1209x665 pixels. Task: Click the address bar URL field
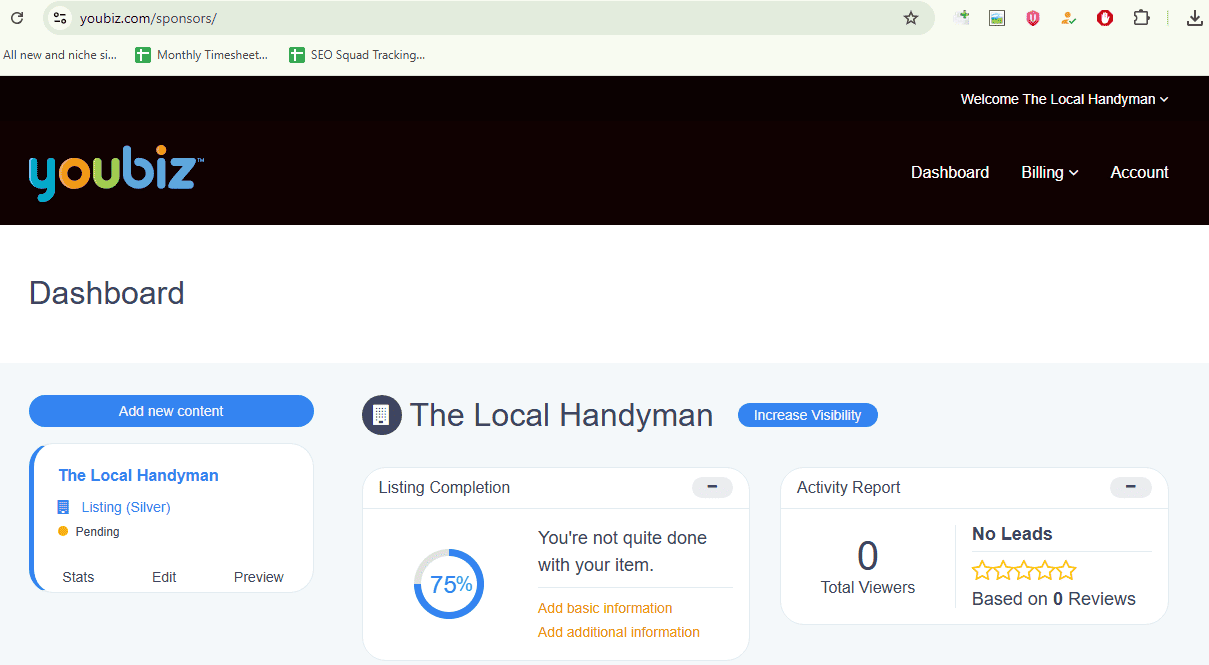coord(480,18)
